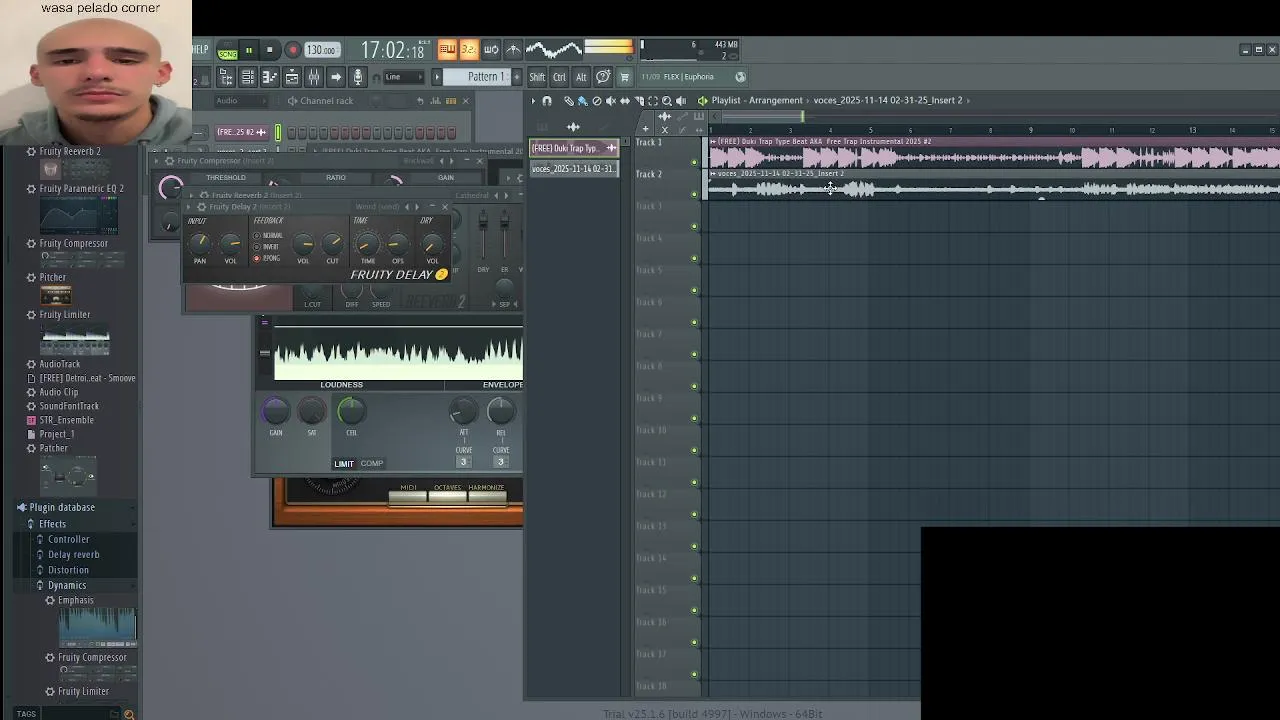Viewport: 1280px width, 720px height.
Task: Click the shopping cart content library icon
Action: point(624,77)
